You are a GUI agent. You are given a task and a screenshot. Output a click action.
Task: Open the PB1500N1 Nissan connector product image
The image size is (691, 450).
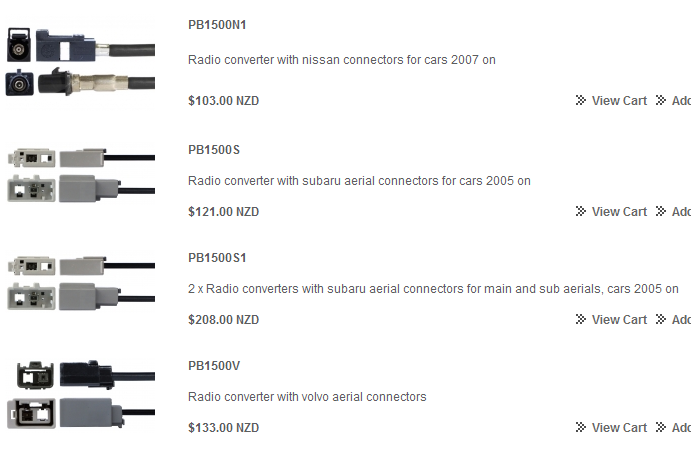tap(80, 62)
